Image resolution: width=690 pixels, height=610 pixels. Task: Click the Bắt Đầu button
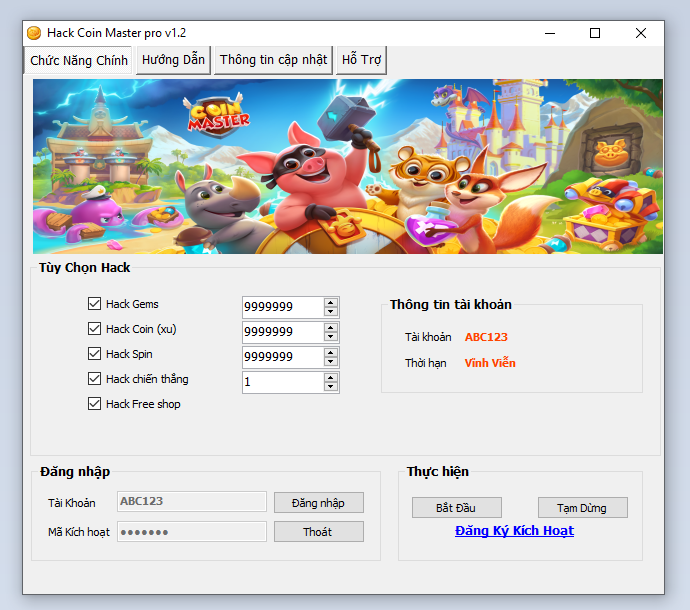point(456,508)
